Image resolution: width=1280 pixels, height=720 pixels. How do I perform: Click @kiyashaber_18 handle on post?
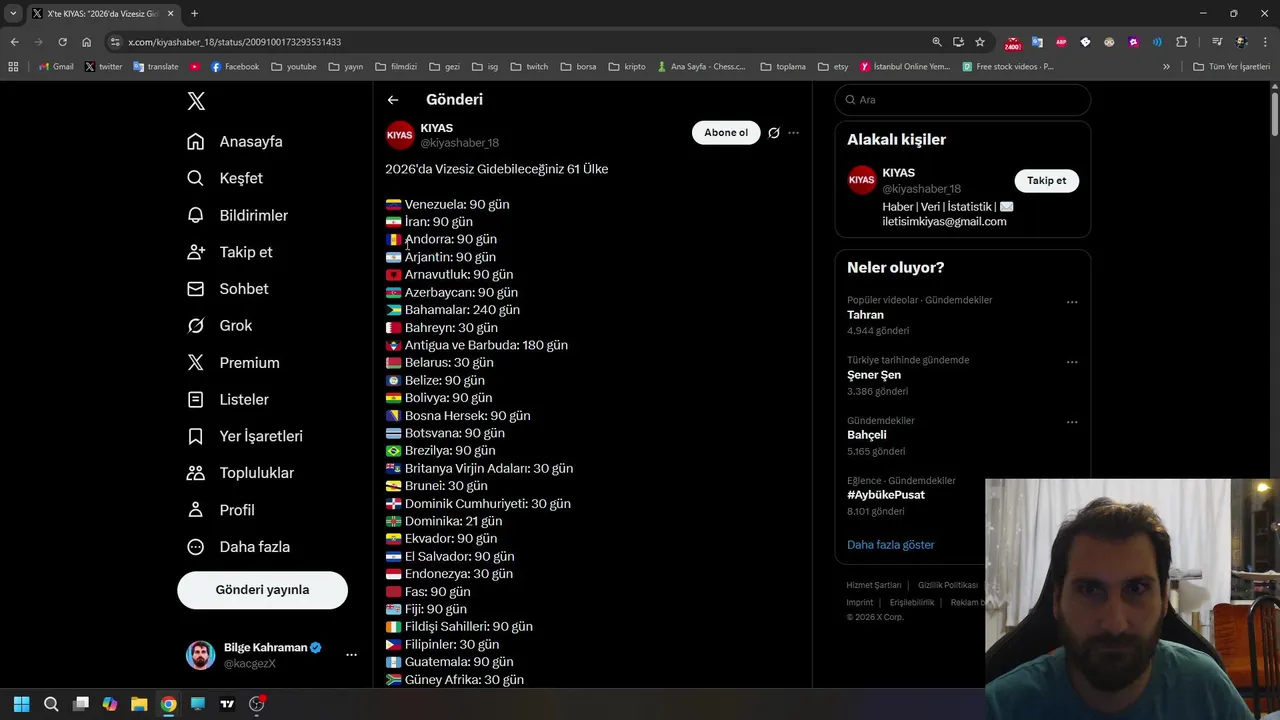(460, 143)
